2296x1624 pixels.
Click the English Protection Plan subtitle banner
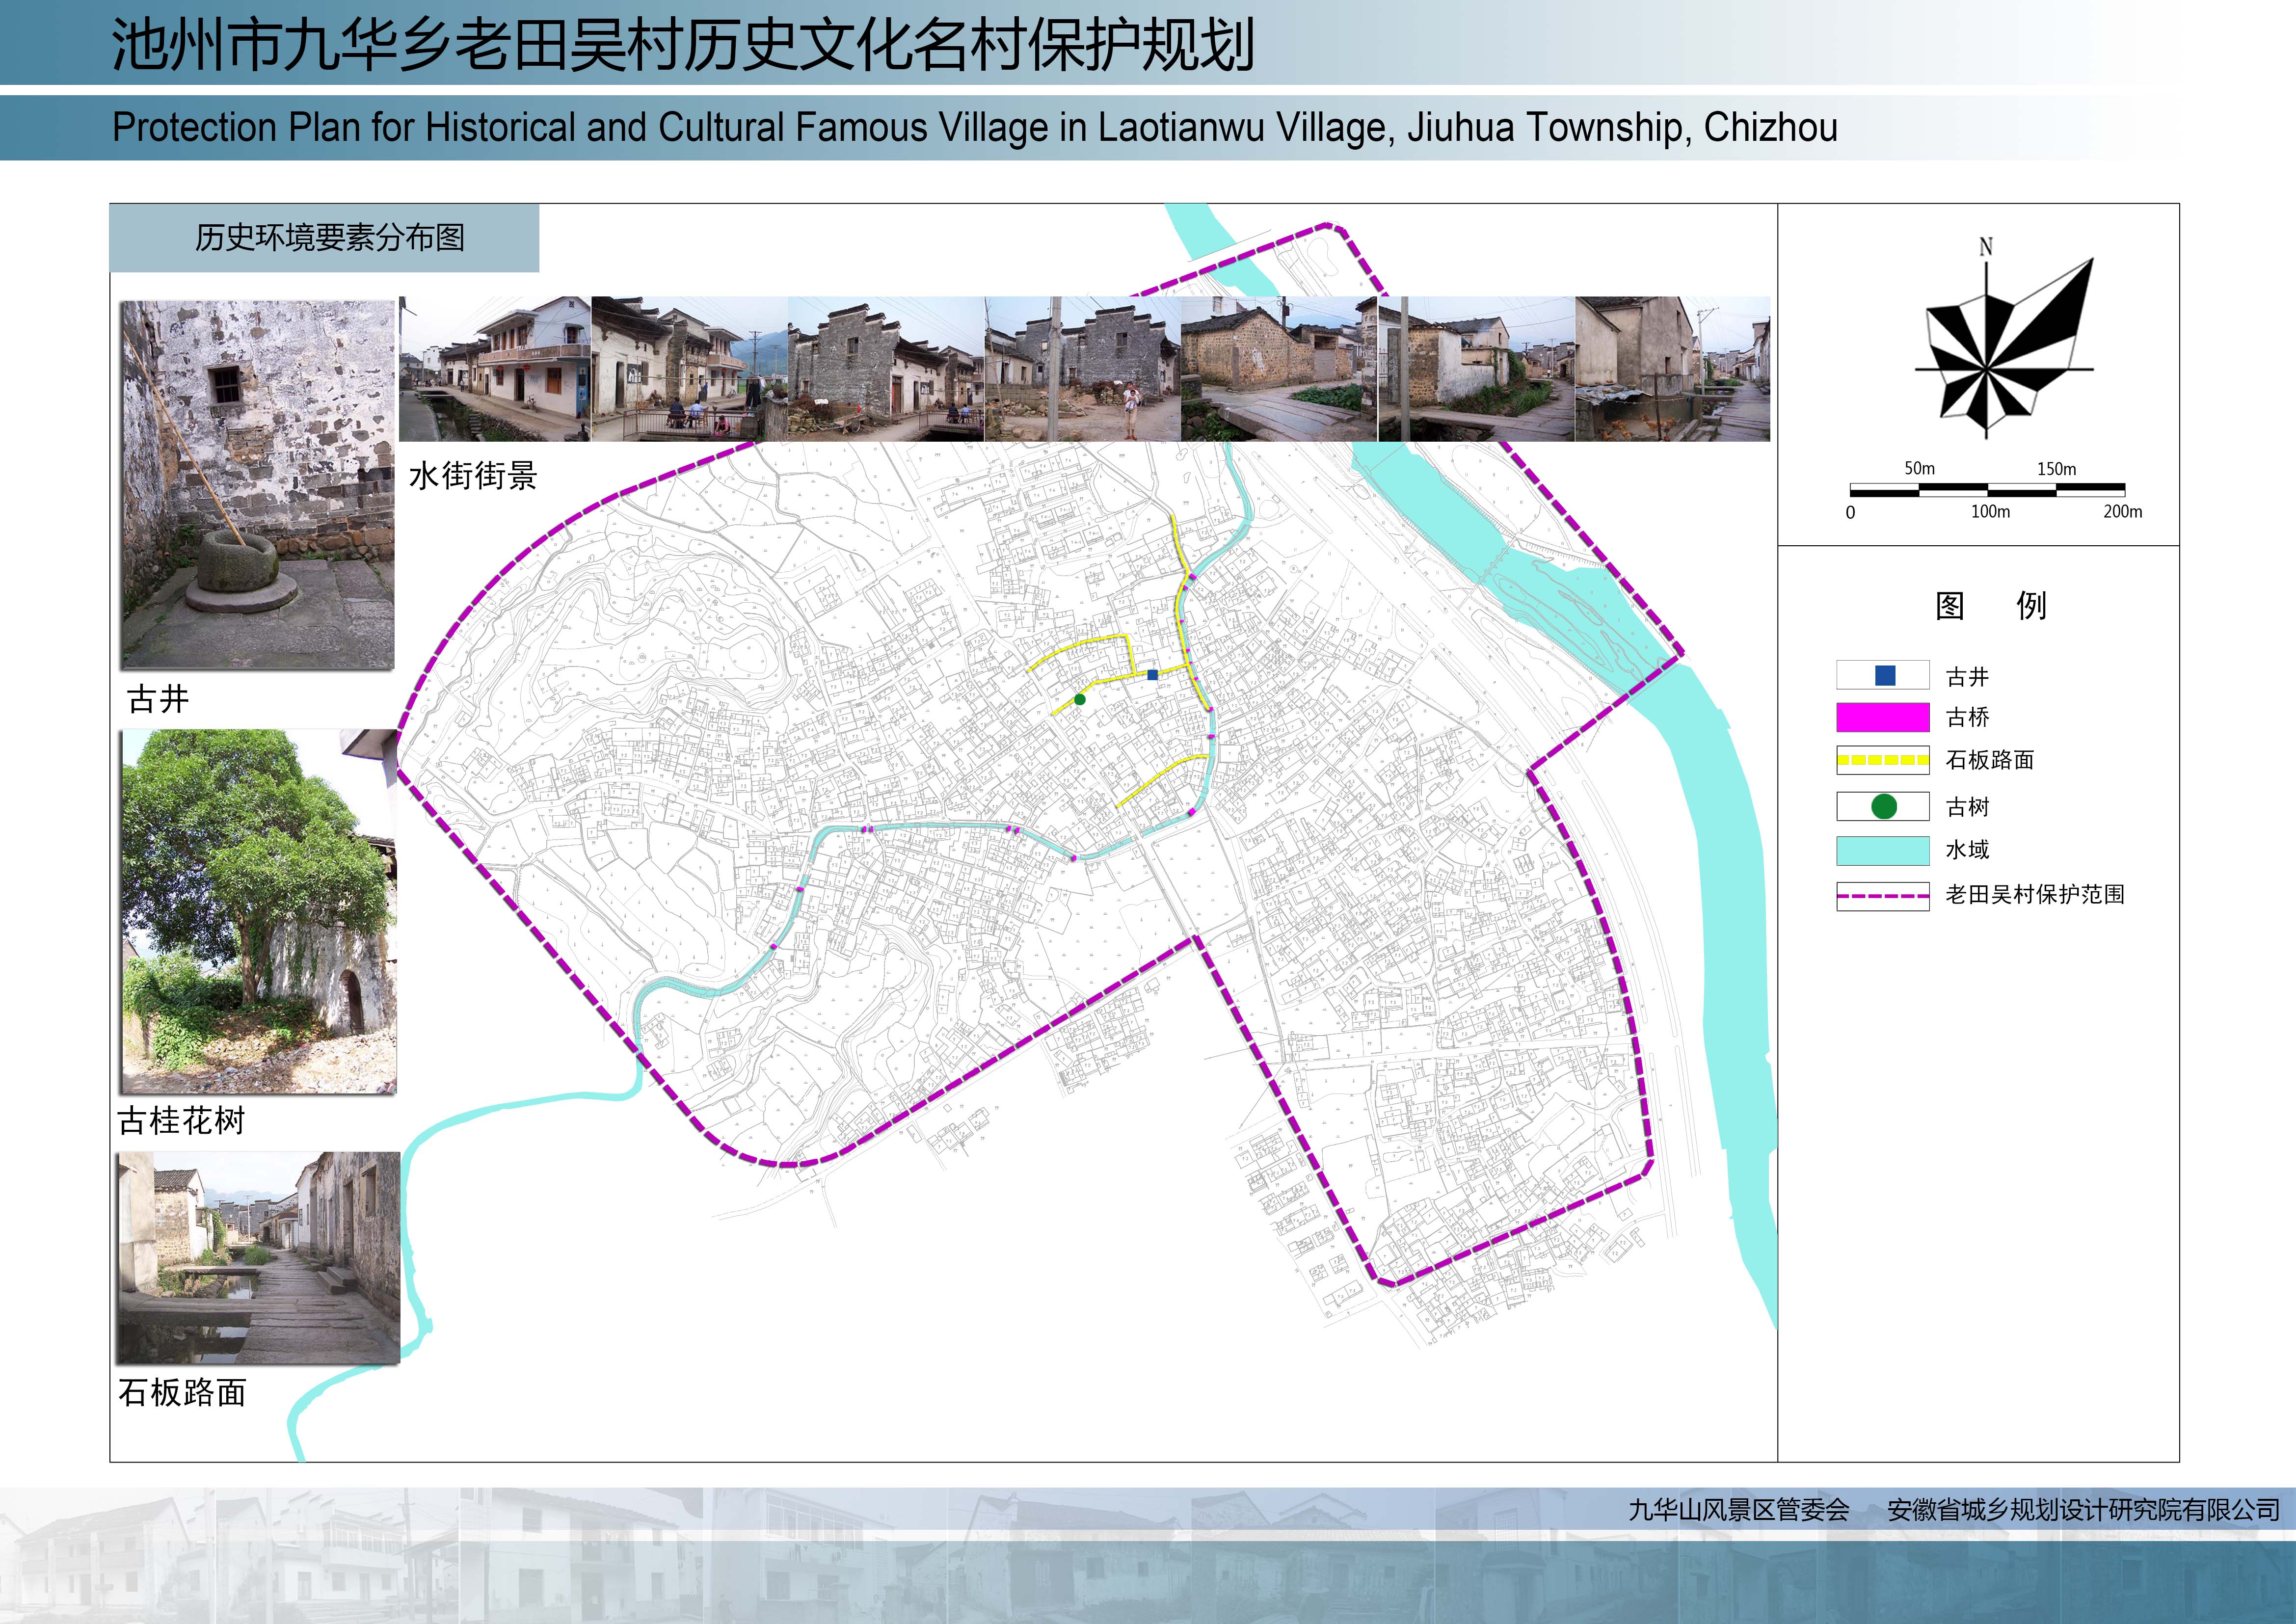(975, 128)
